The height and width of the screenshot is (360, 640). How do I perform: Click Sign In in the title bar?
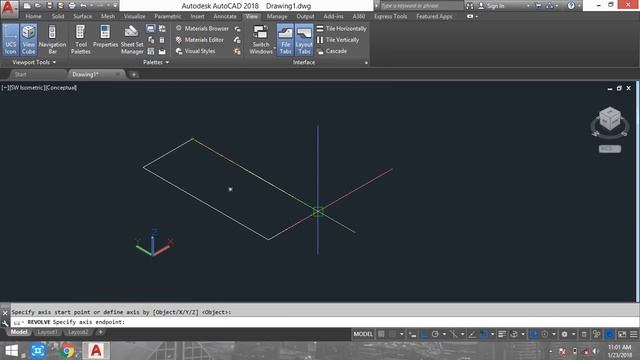pyautogui.click(x=491, y=6)
